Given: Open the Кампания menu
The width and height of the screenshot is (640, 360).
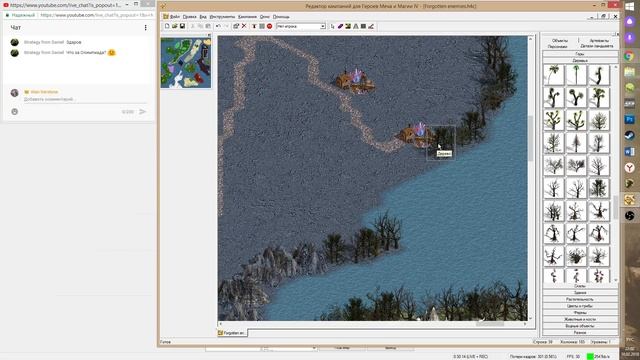Looking at the screenshot, I should click(247, 17).
